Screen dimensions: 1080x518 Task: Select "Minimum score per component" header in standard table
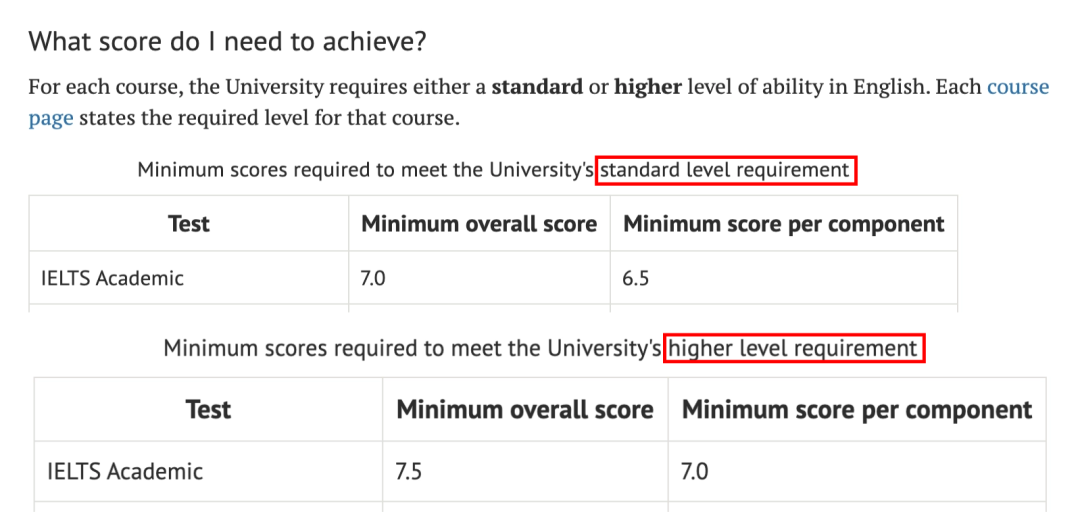[783, 224]
